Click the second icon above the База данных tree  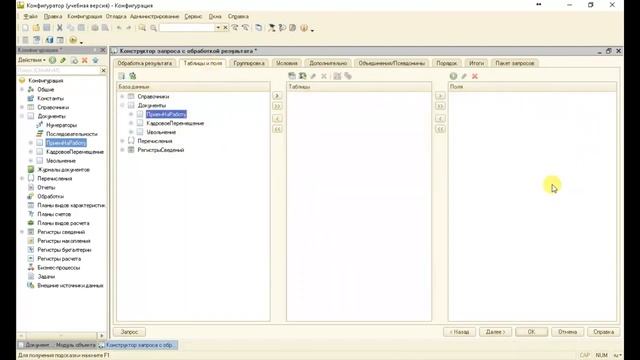pyautogui.click(x=133, y=76)
